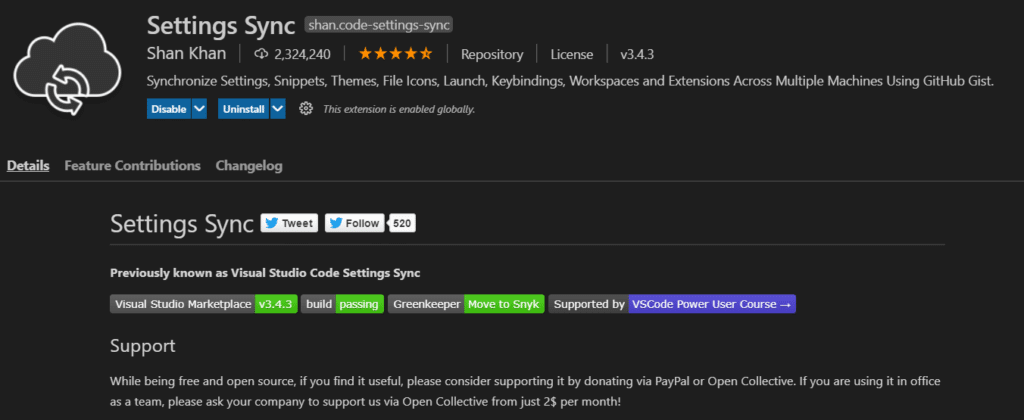The width and height of the screenshot is (1024, 420).
Task: Open the License link
Action: 571,55
